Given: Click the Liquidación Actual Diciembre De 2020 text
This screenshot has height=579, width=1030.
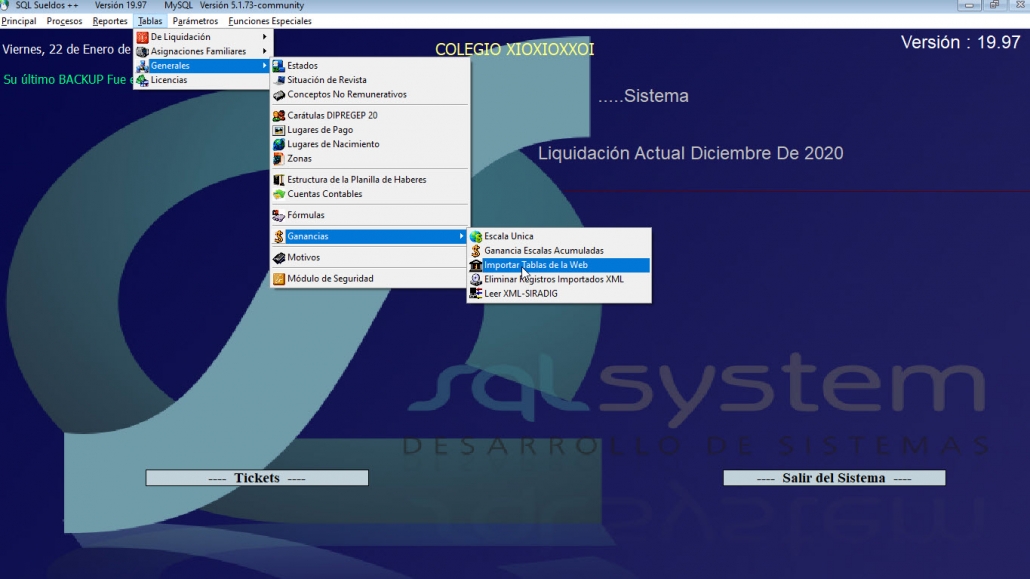Looking at the screenshot, I should pyautogui.click(x=690, y=153).
